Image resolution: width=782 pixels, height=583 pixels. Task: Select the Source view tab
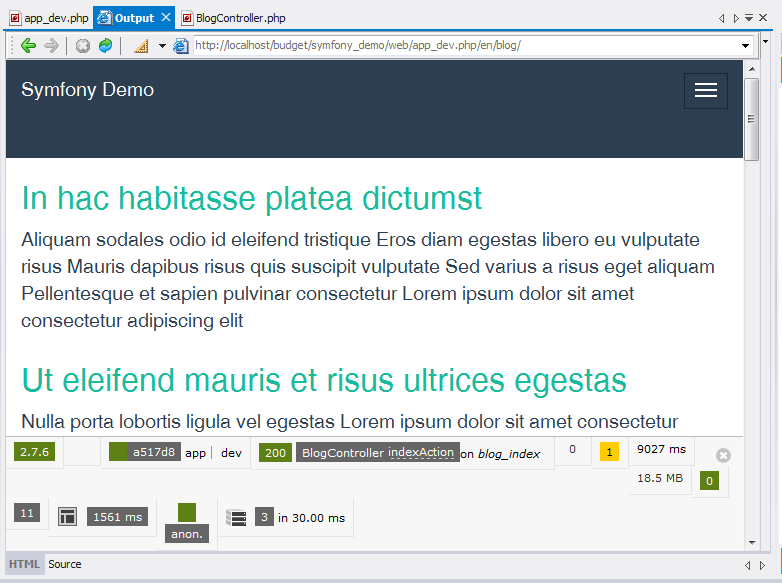click(65, 564)
